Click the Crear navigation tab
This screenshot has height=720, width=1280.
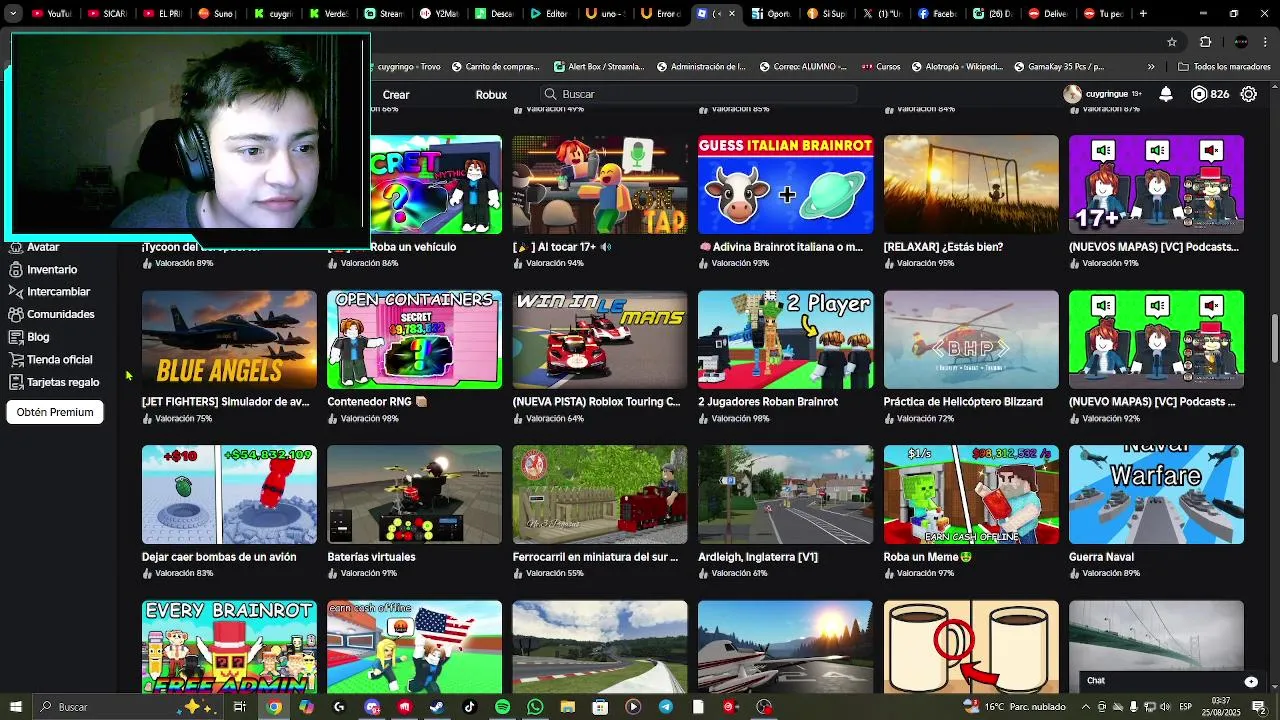point(396,94)
